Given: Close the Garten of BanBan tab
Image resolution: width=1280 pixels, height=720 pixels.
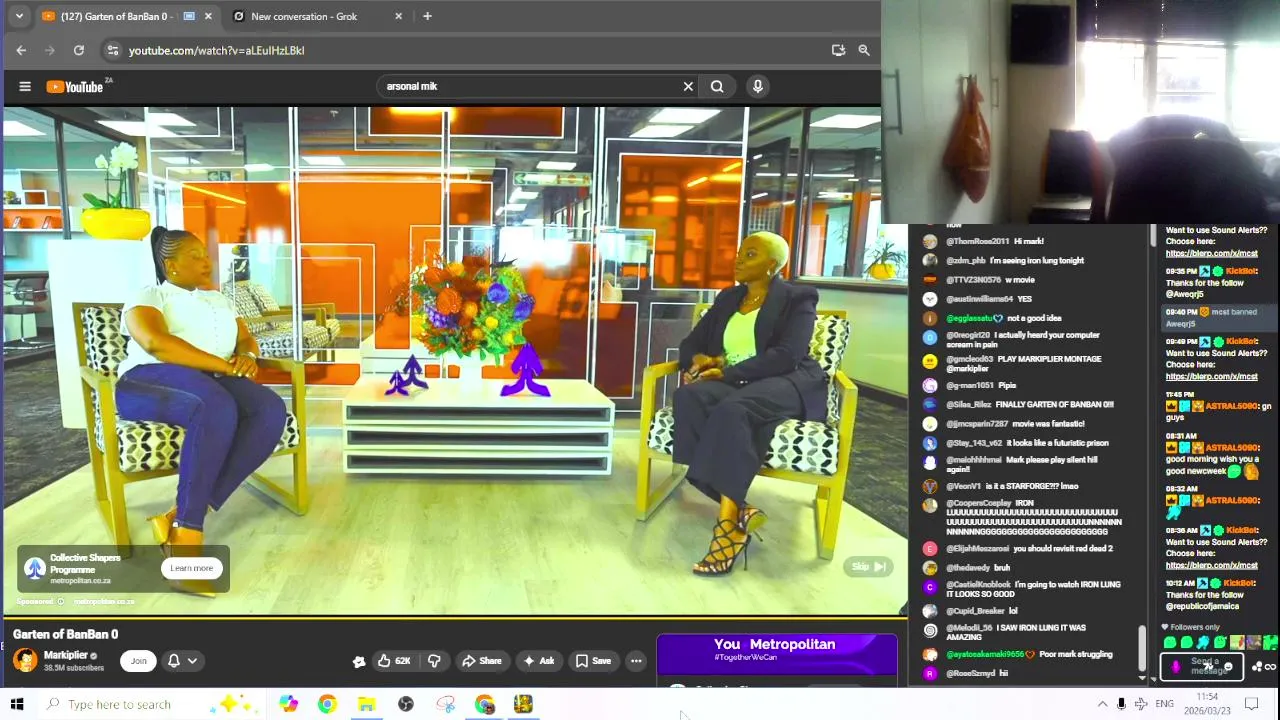Looking at the screenshot, I should 208,16.
